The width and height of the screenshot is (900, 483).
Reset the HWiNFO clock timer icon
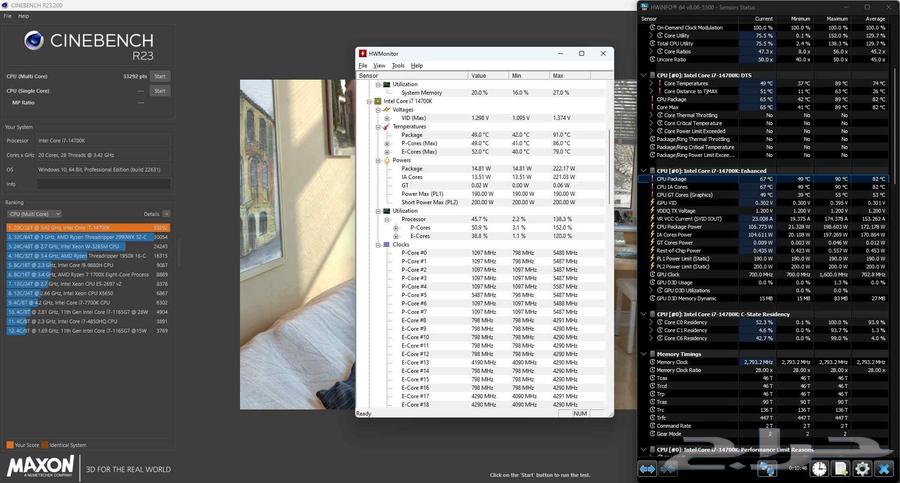(x=819, y=469)
